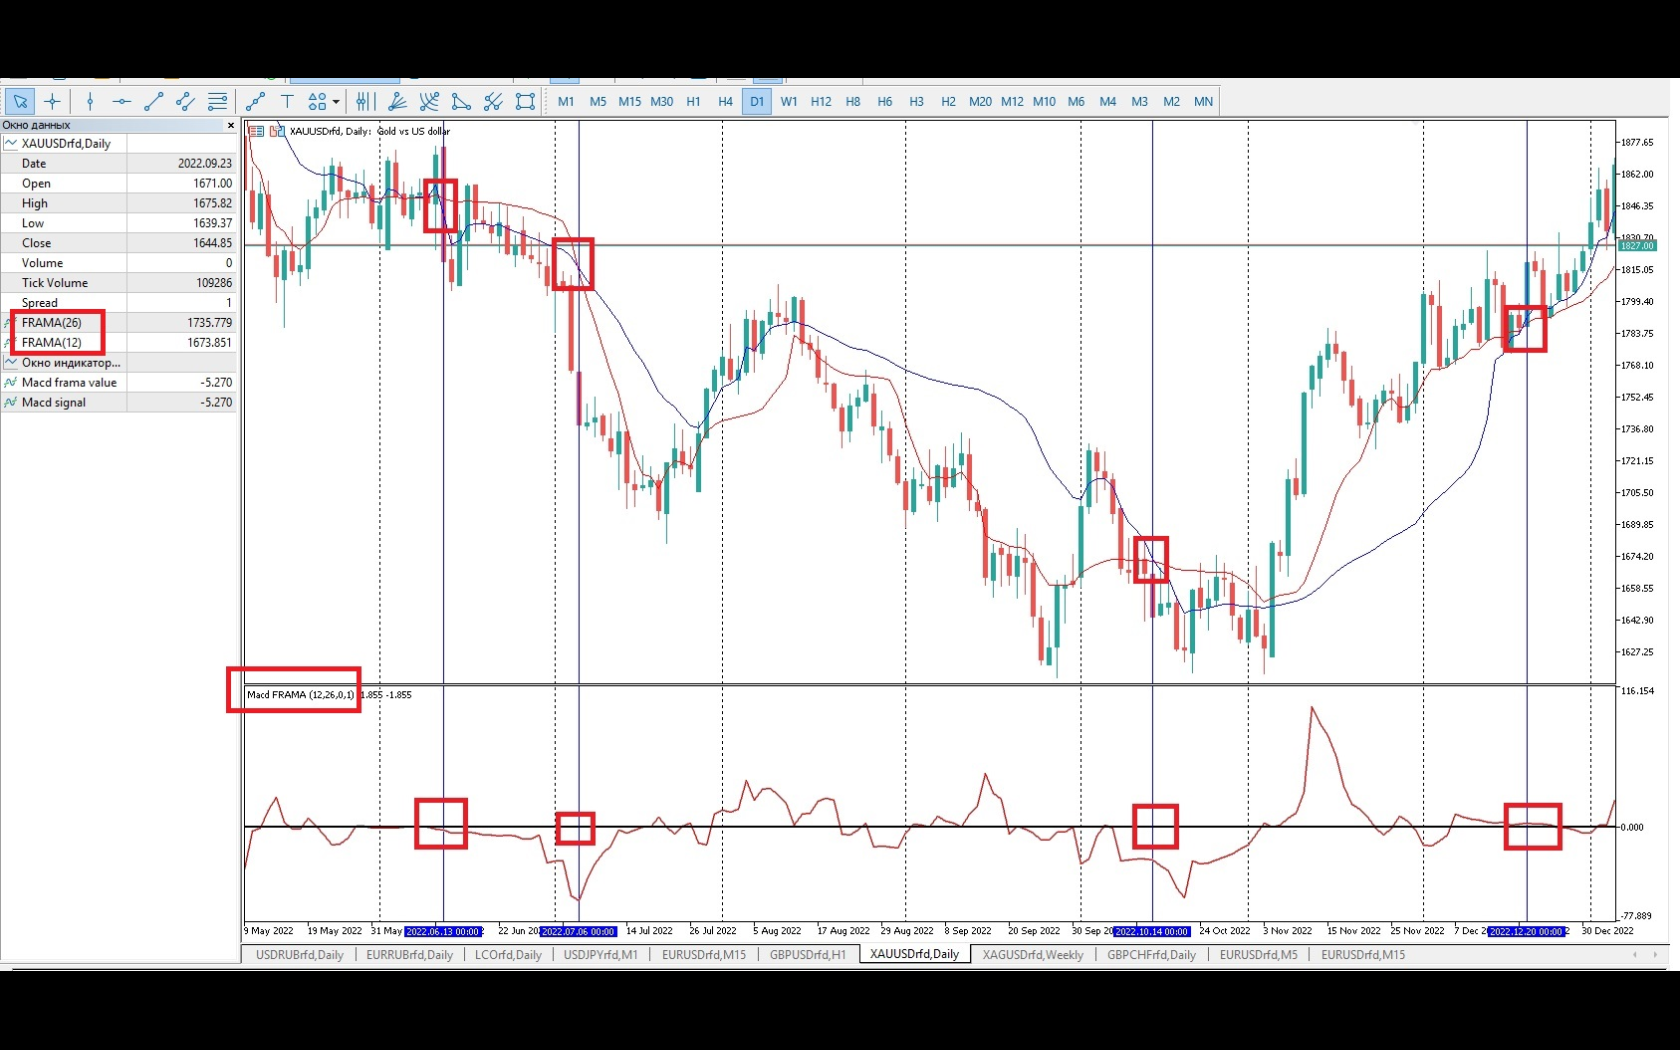Expand the Окно индикатор section

(9, 362)
